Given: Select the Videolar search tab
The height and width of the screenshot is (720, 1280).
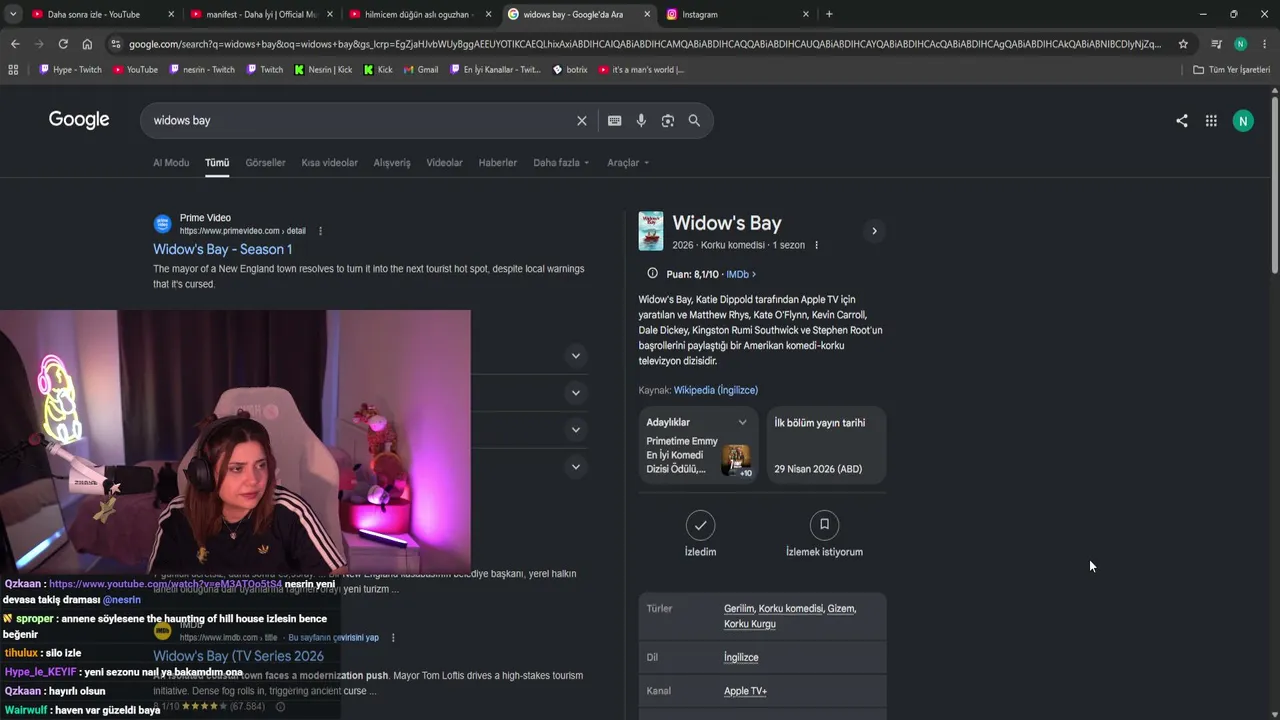Looking at the screenshot, I should pos(444,163).
